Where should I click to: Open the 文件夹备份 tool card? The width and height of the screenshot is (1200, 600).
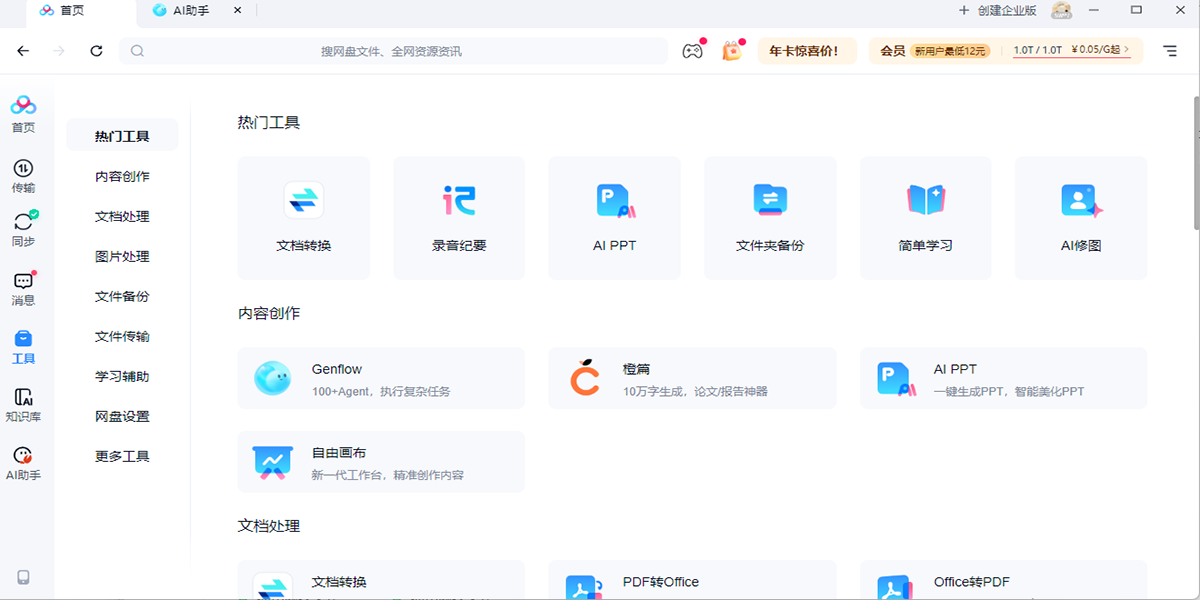click(x=770, y=217)
